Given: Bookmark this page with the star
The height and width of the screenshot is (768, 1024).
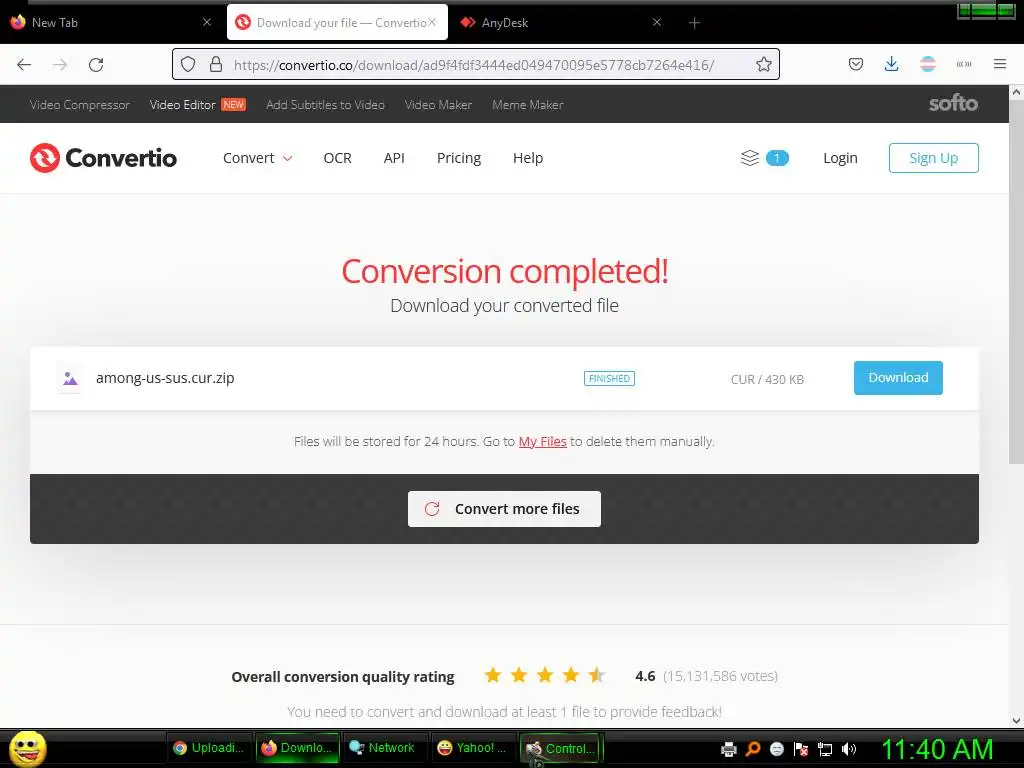Looking at the screenshot, I should [763, 64].
